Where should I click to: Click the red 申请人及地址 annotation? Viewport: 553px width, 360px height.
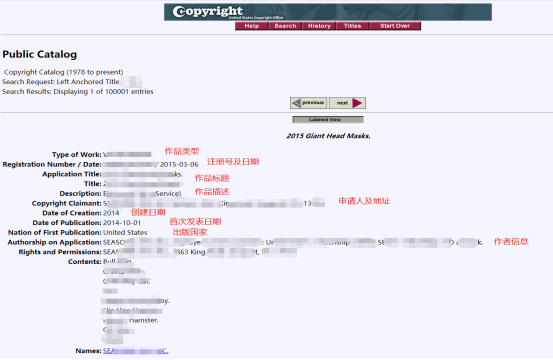click(x=364, y=201)
